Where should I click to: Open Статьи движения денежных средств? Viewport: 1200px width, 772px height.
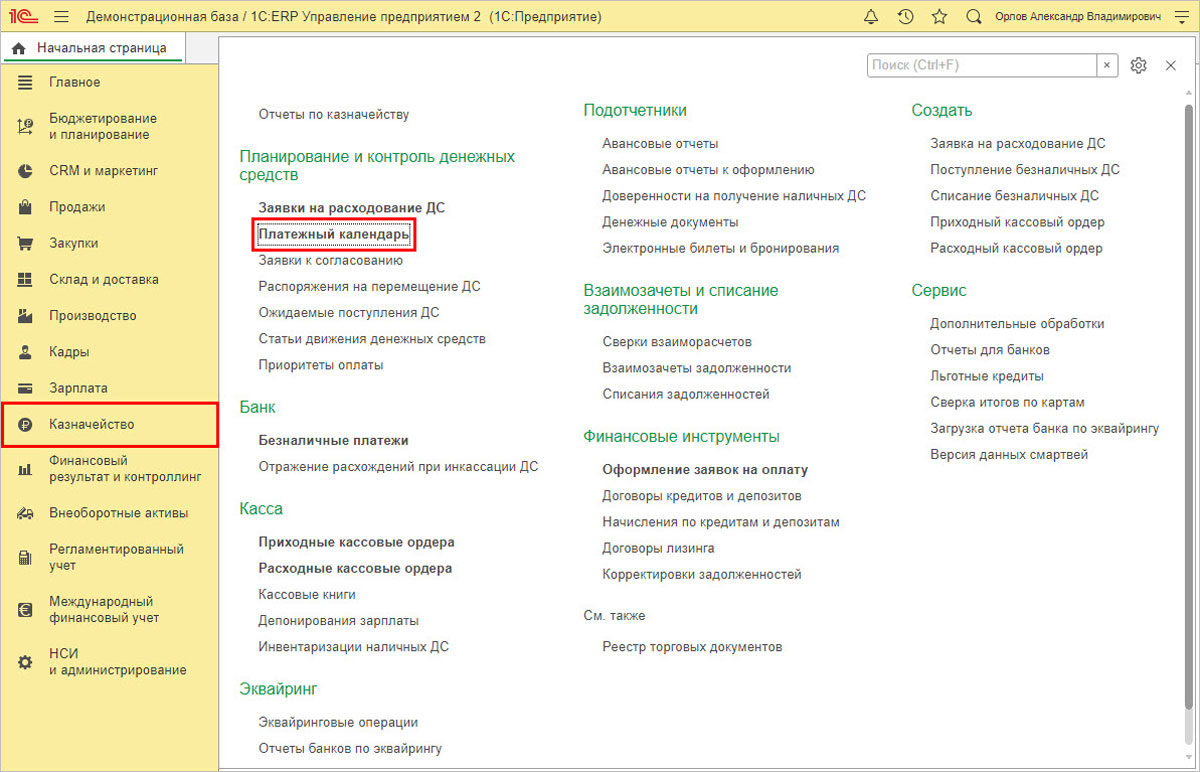click(x=372, y=339)
